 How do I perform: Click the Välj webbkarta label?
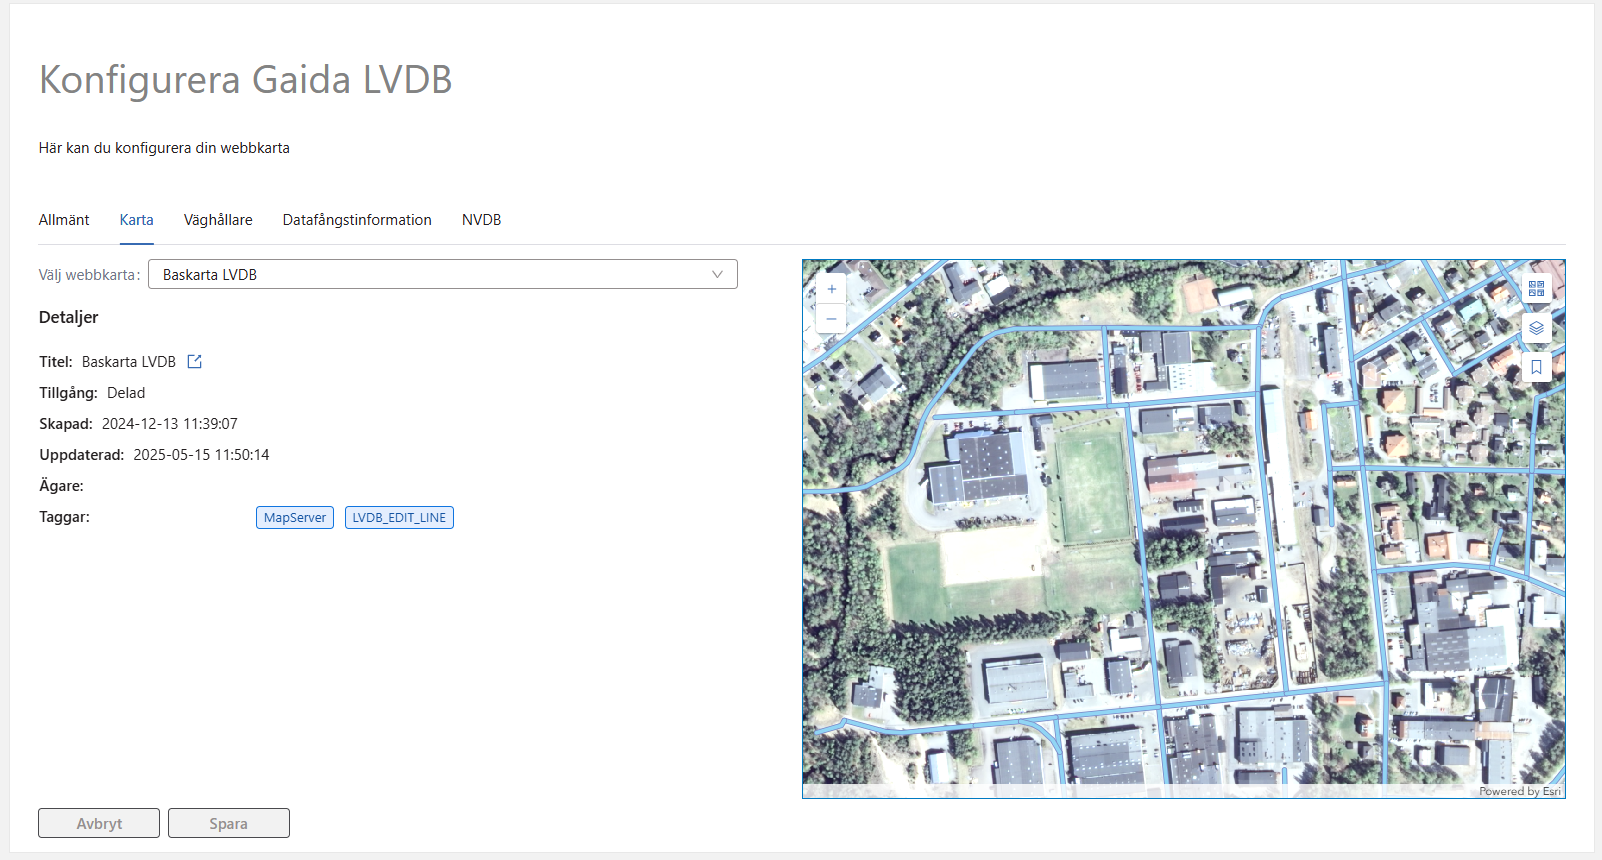89,275
